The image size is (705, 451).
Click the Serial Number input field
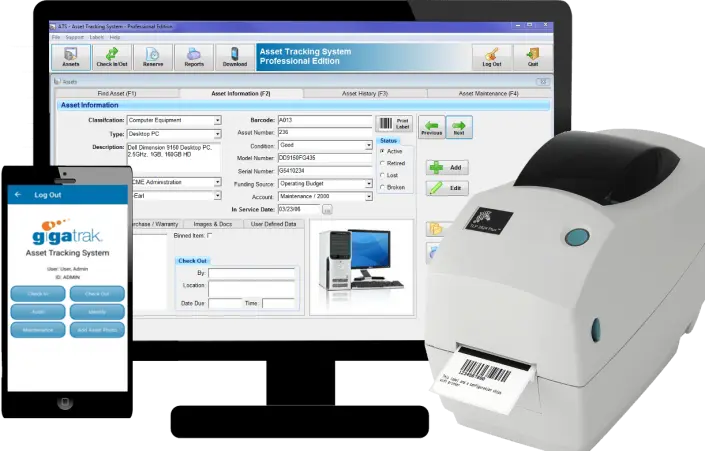click(325, 171)
